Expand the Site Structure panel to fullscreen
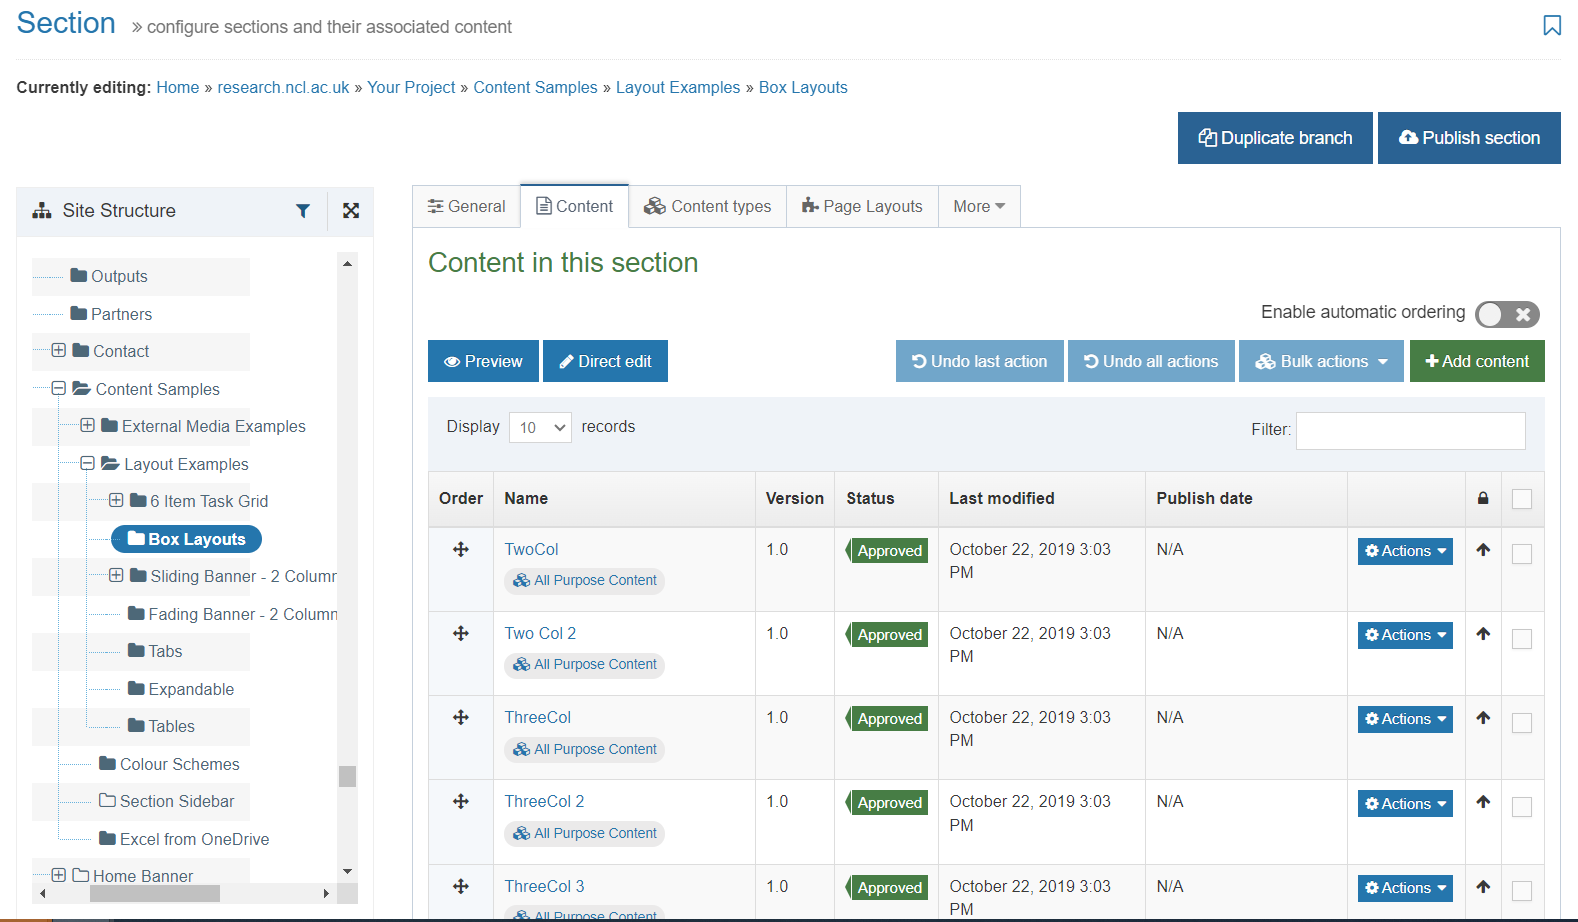1578x922 pixels. pos(351,211)
